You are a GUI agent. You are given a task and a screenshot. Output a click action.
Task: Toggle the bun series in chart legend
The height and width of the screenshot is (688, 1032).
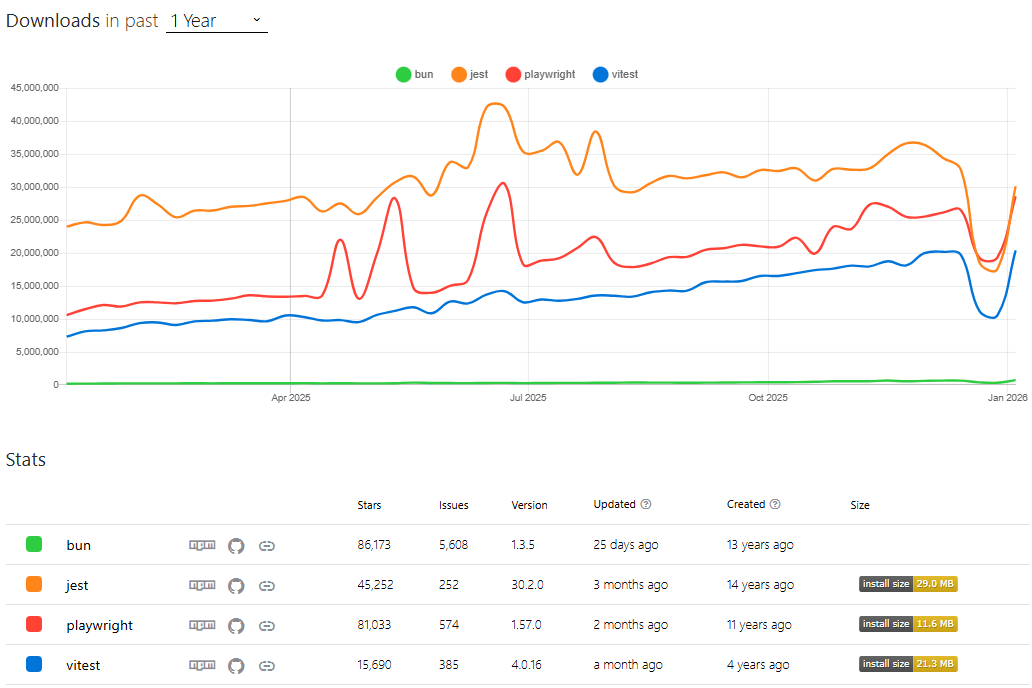point(415,74)
